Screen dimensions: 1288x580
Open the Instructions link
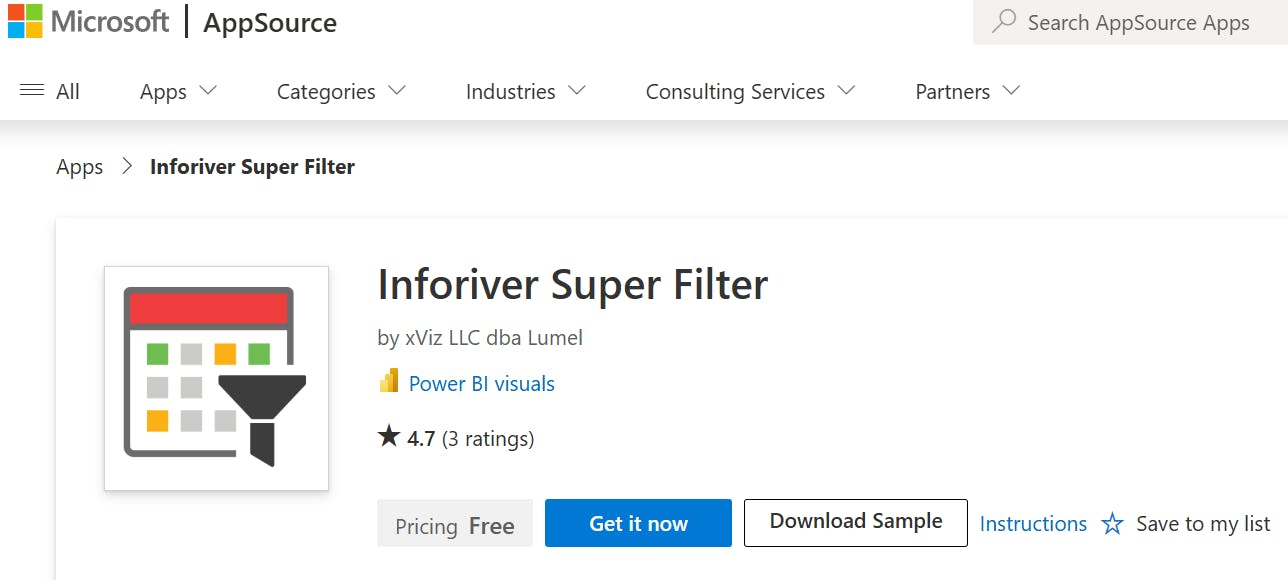pos(1033,524)
